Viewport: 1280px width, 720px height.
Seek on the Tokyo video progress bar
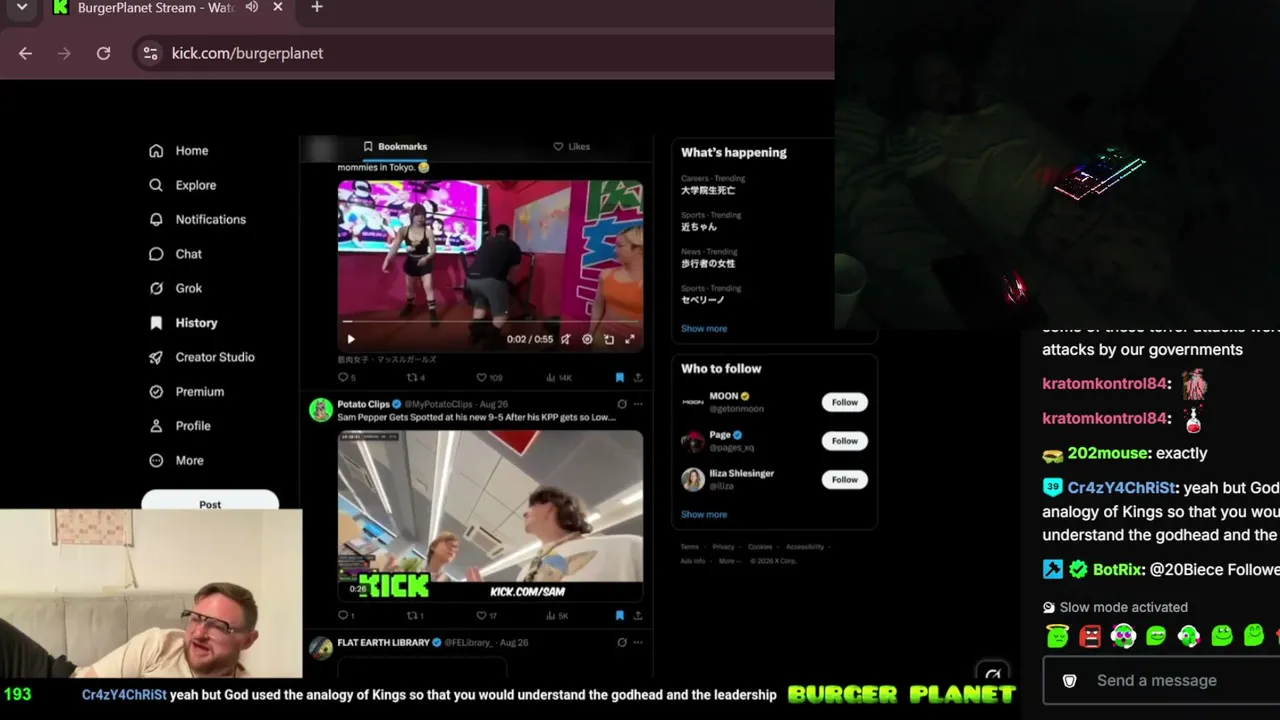pyautogui.click(x=490, y=322)
